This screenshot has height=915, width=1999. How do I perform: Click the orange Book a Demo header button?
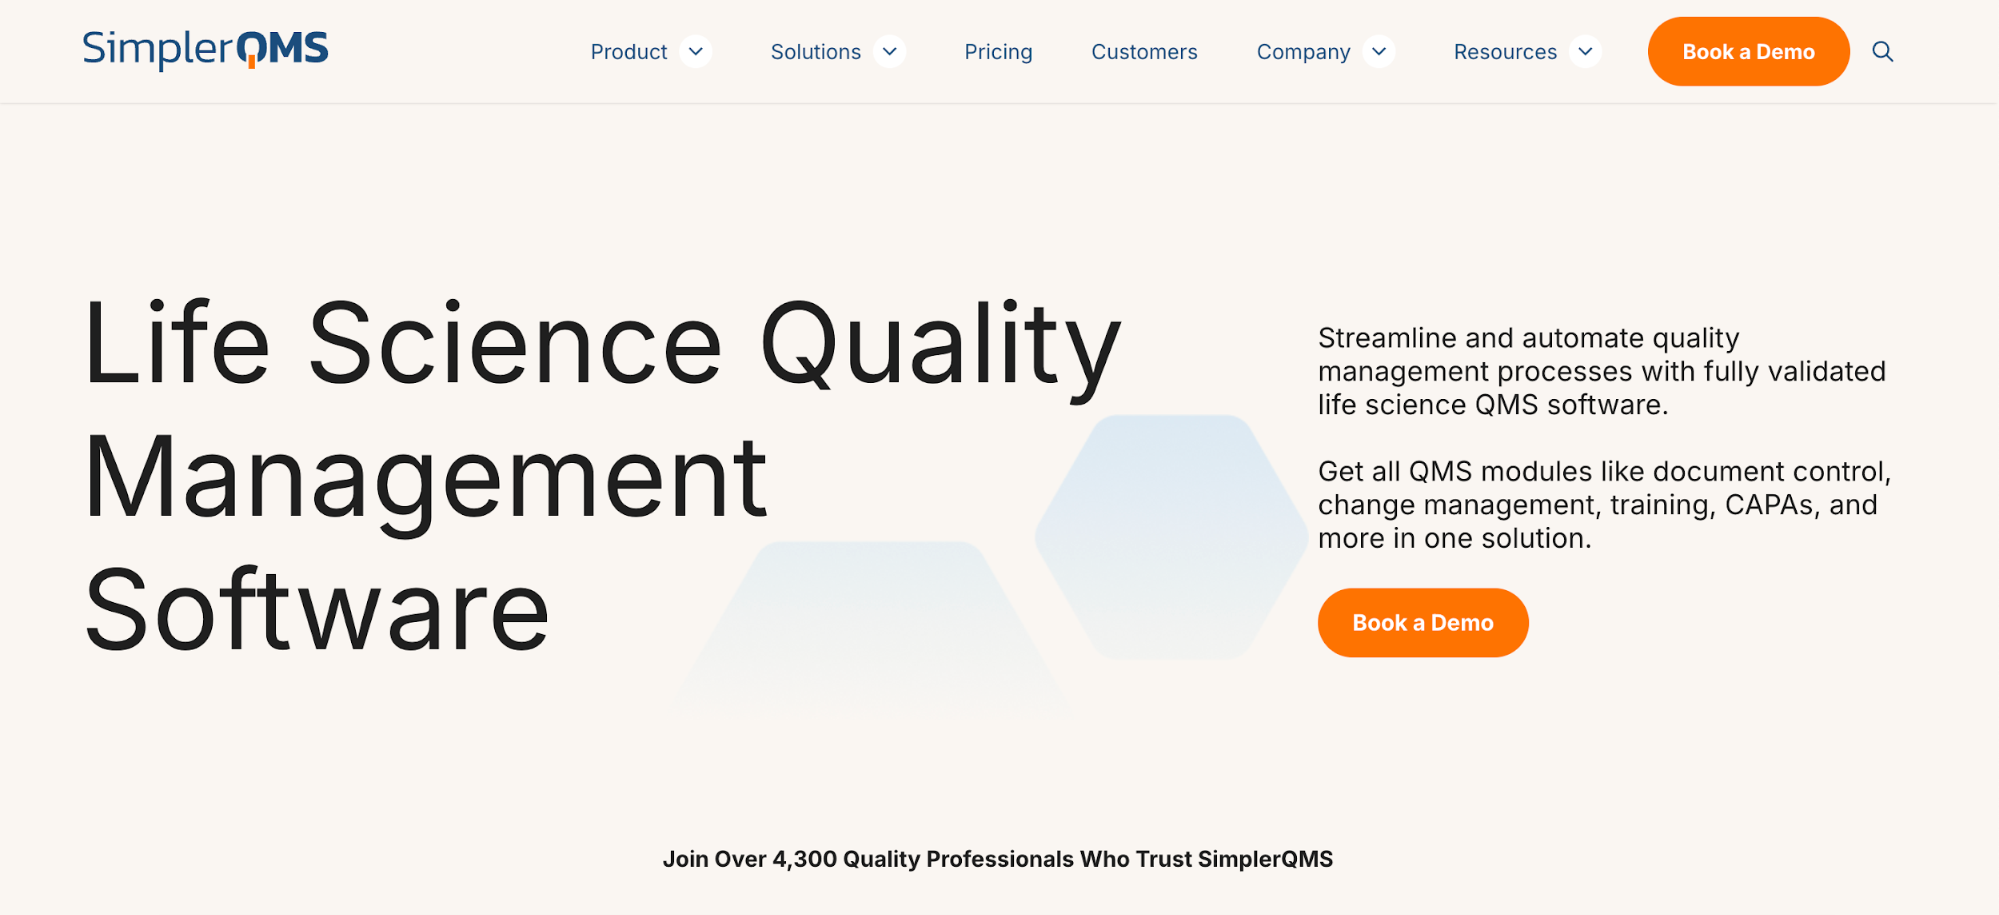(x=1748, y=51)
